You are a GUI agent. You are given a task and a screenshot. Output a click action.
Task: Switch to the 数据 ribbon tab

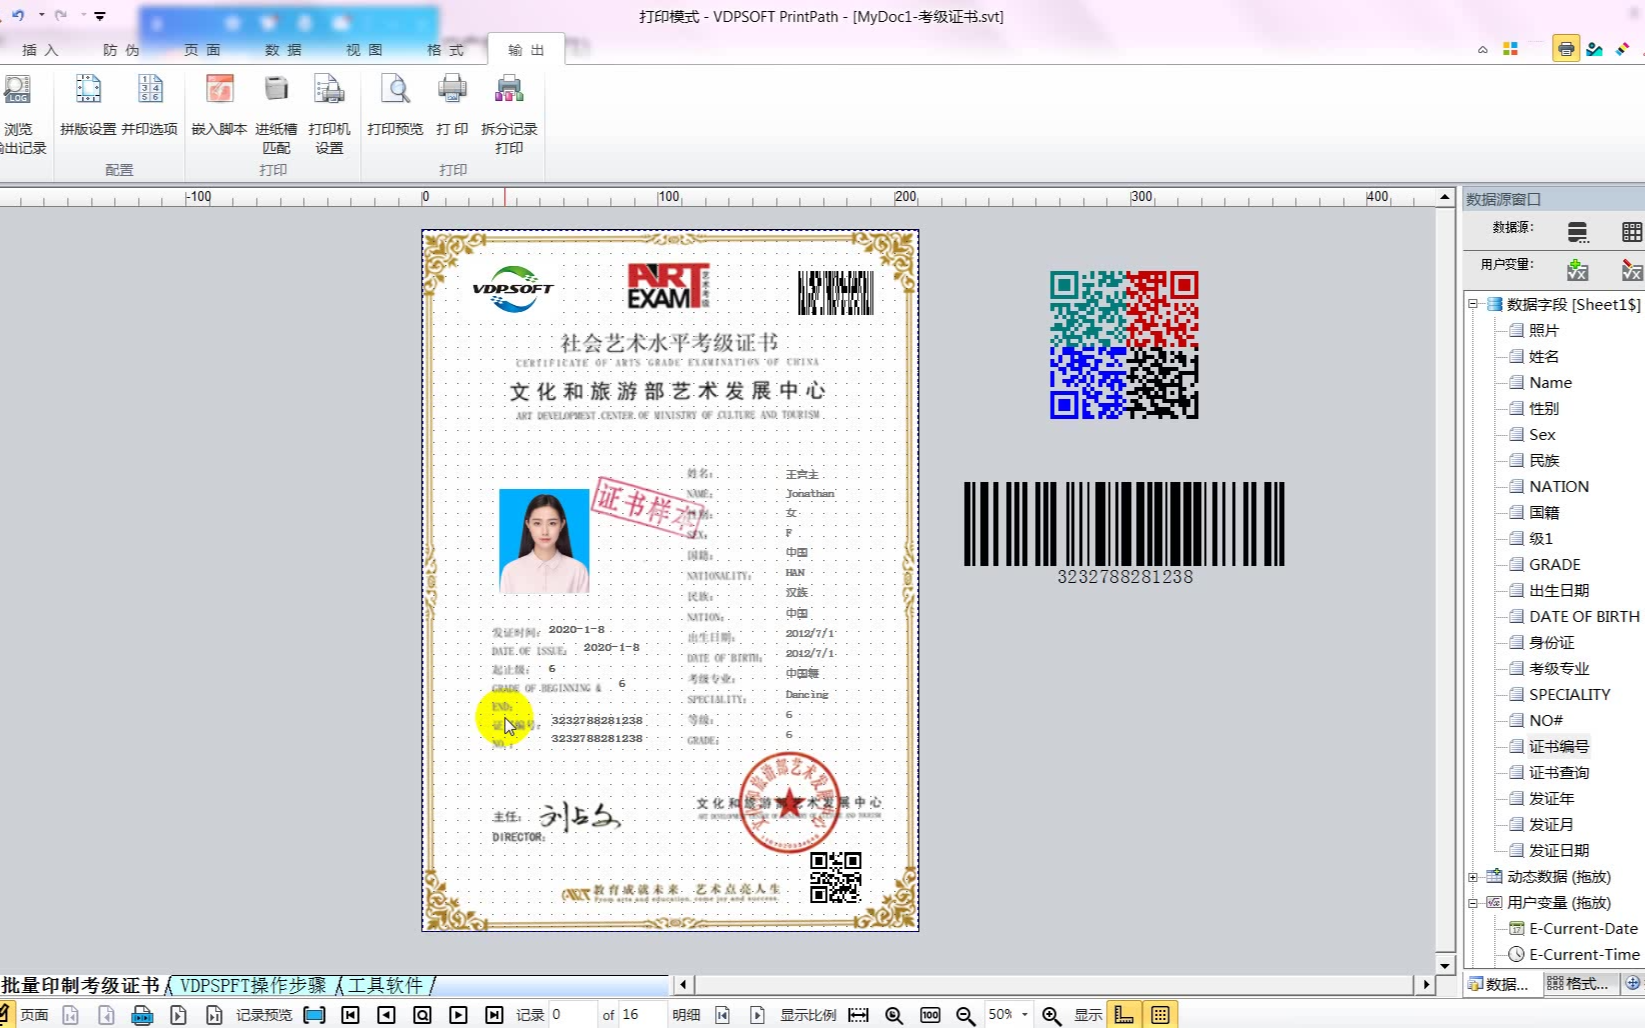283,50
